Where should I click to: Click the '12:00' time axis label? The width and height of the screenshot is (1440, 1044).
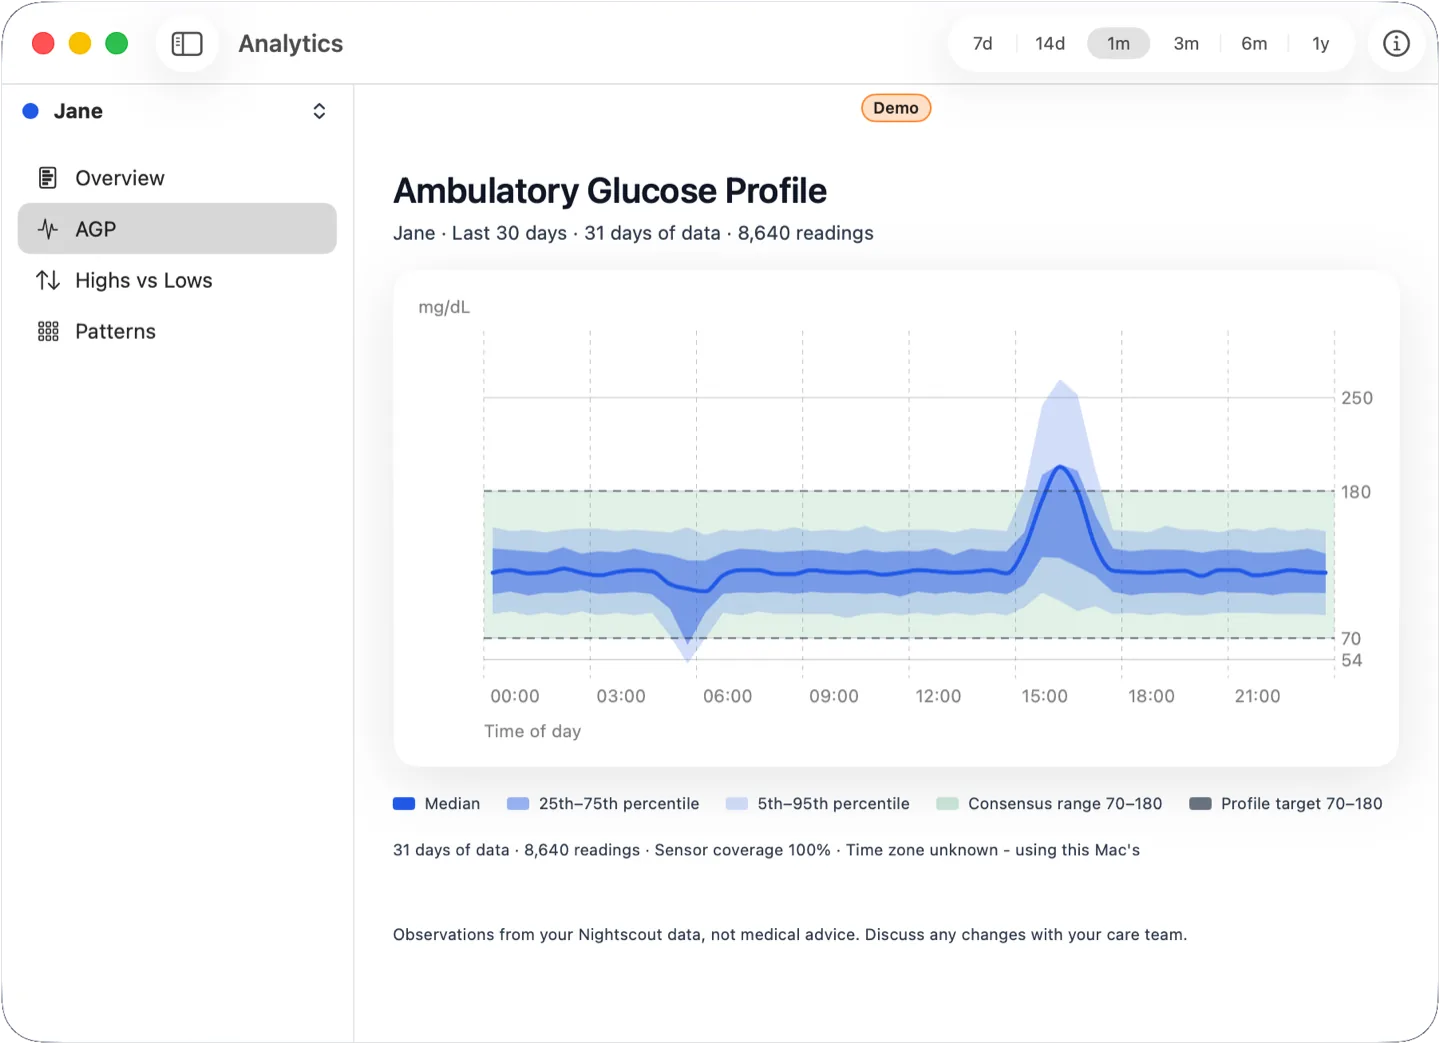(x=939, y=696)
